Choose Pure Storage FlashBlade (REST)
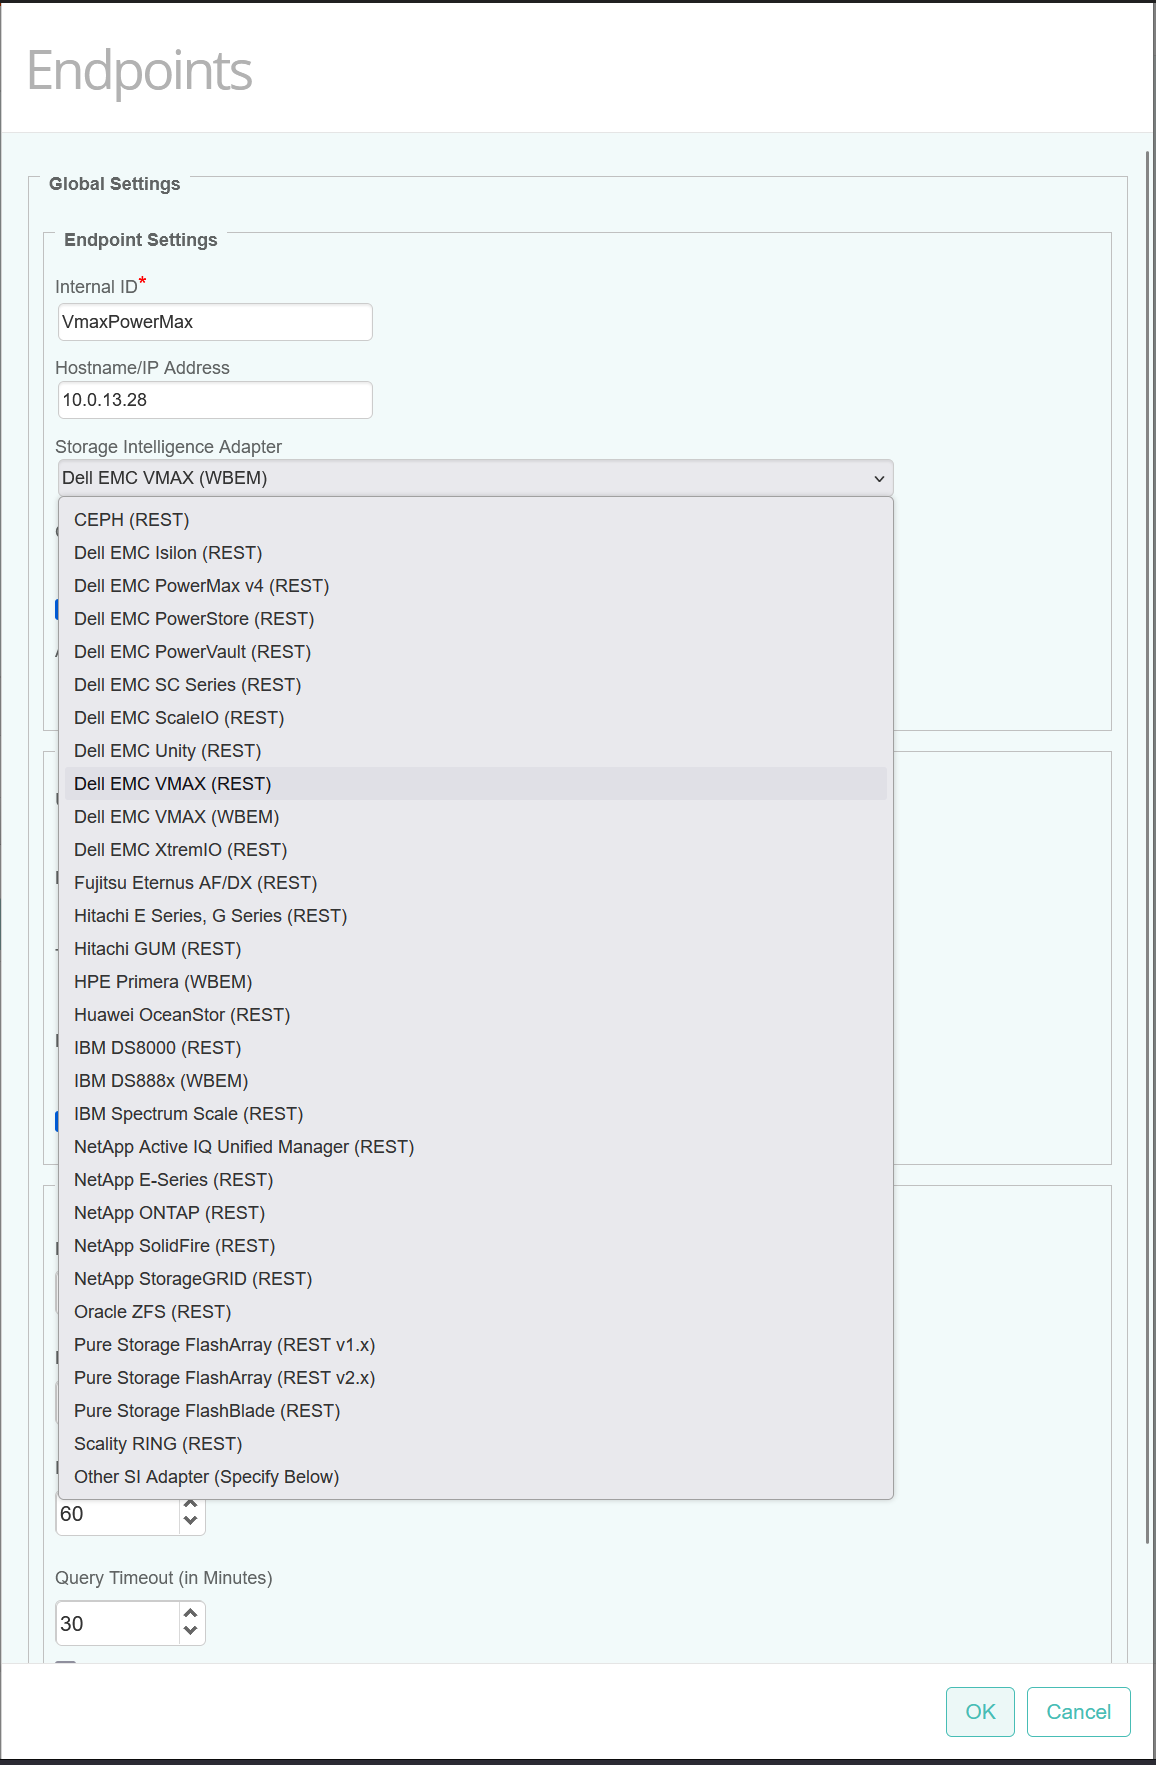The image size is (1156, 1765). (x=476, y=1411)
